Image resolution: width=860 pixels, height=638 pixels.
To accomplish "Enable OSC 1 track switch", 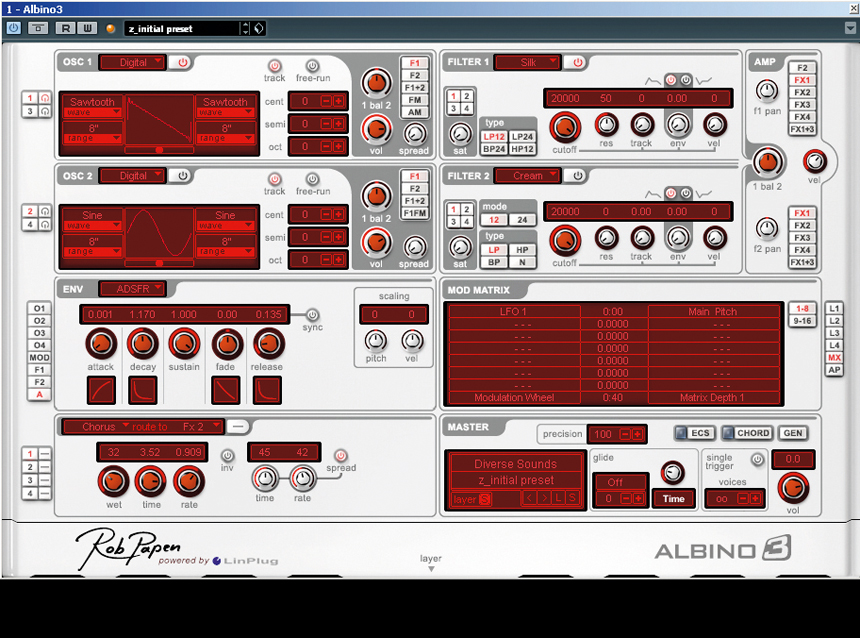I will pos(274,66).
